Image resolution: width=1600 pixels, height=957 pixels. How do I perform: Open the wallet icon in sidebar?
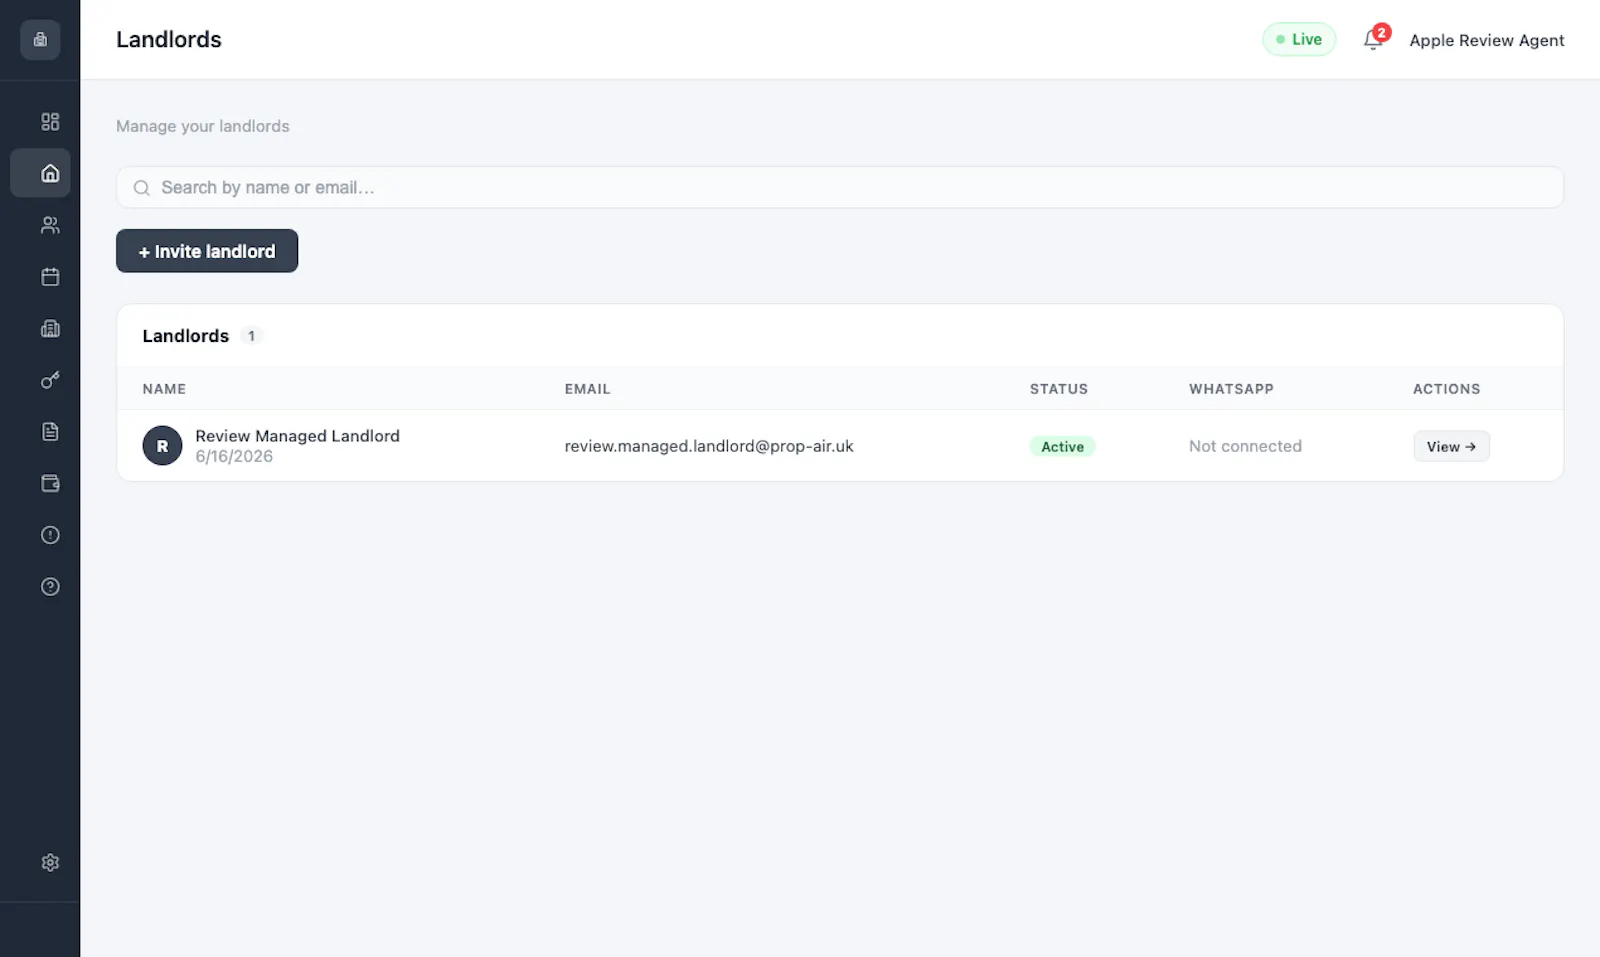tap(50, 483)
